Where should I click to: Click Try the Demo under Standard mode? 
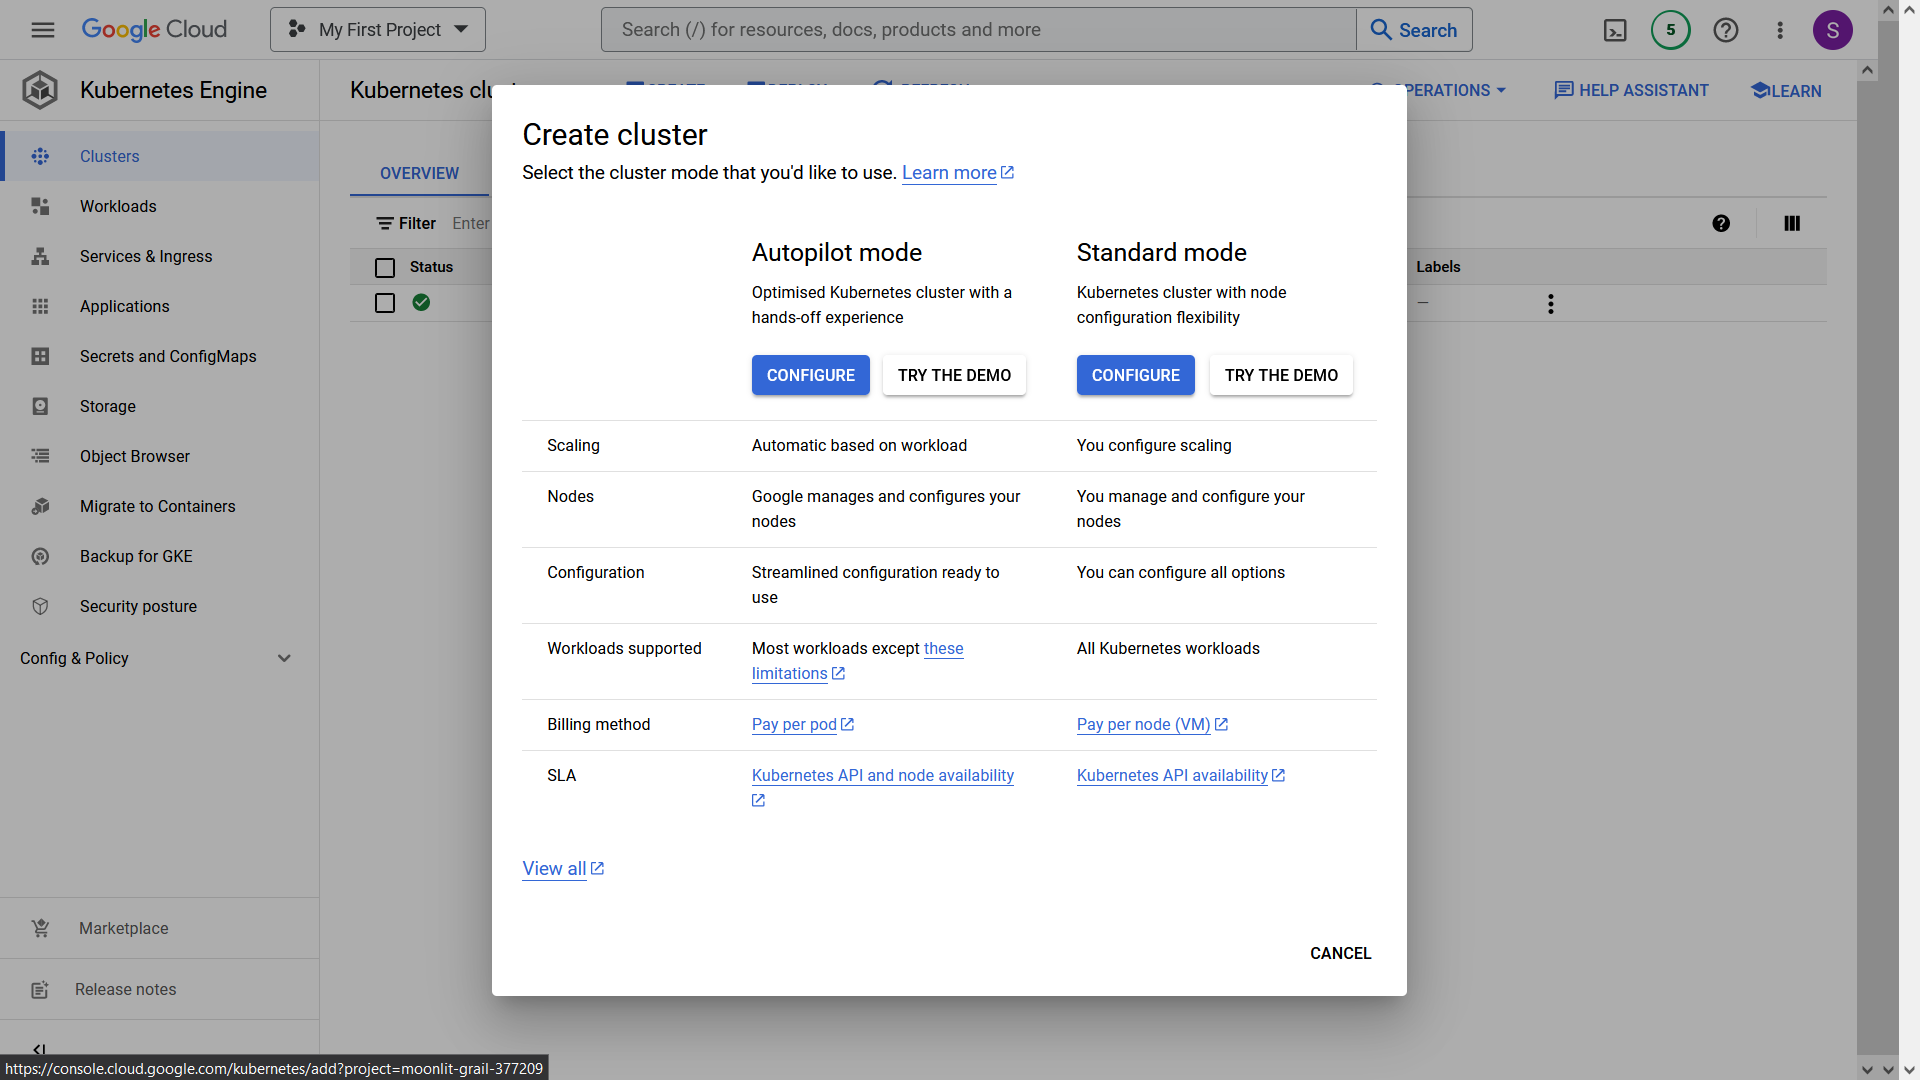point(1281,375)
